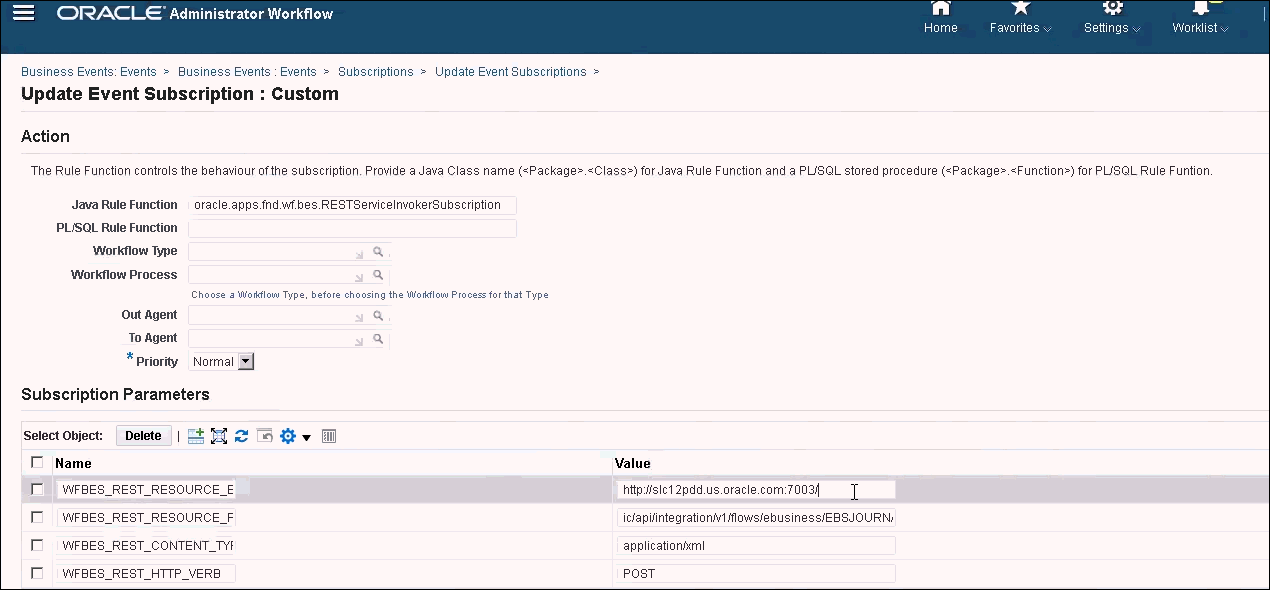Edit the application/xml value field

(x=756, y=546)
